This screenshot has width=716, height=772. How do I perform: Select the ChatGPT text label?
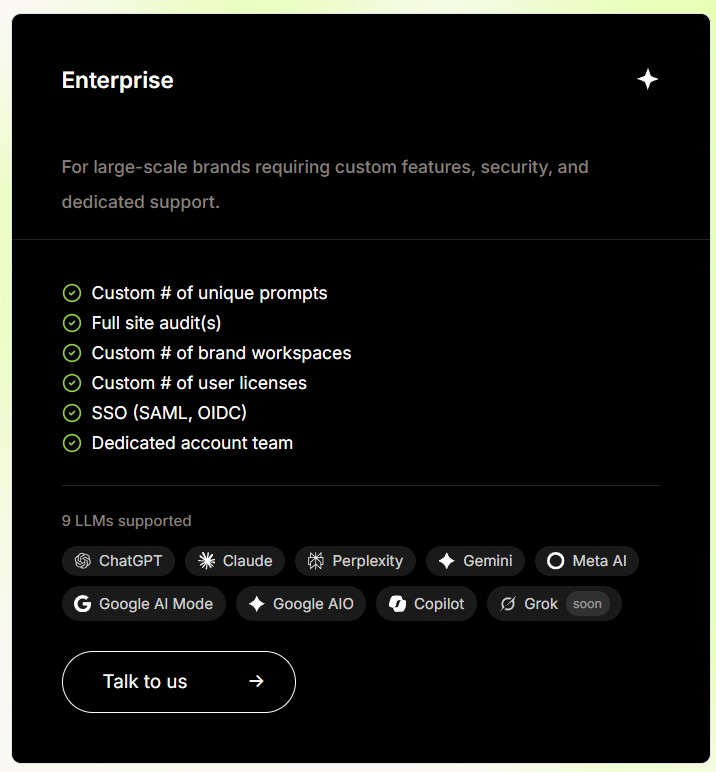[x=130, y=561]
